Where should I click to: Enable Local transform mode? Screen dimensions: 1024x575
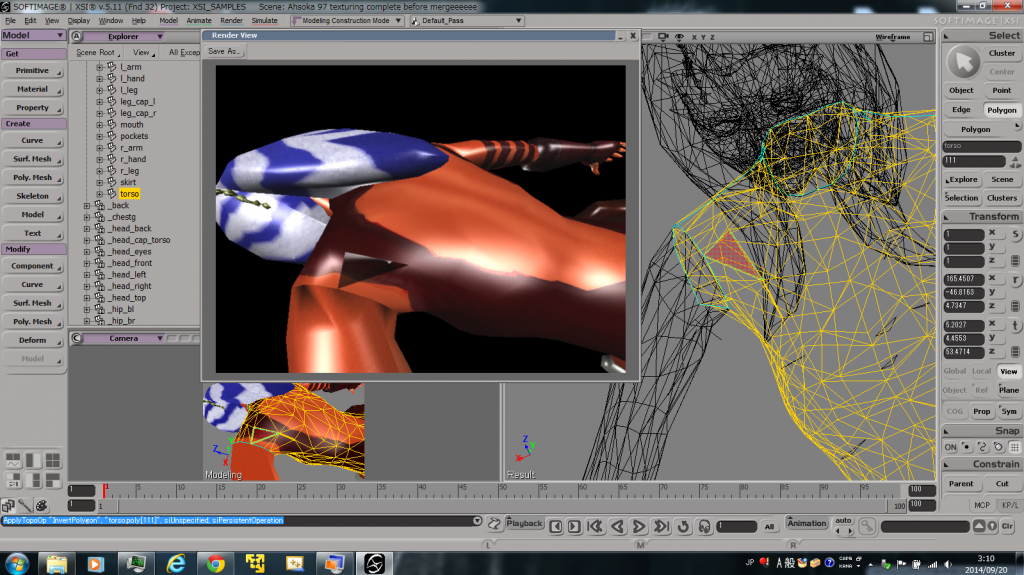981,371
